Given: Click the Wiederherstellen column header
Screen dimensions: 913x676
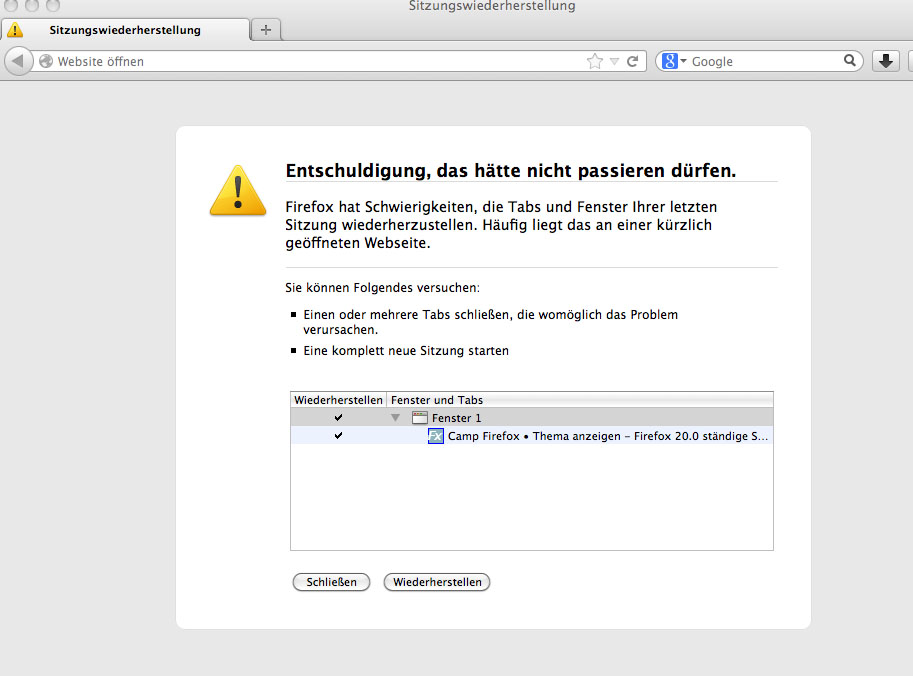Looking at the screenshot, I should pyautogui.click(x=338, y=400).
